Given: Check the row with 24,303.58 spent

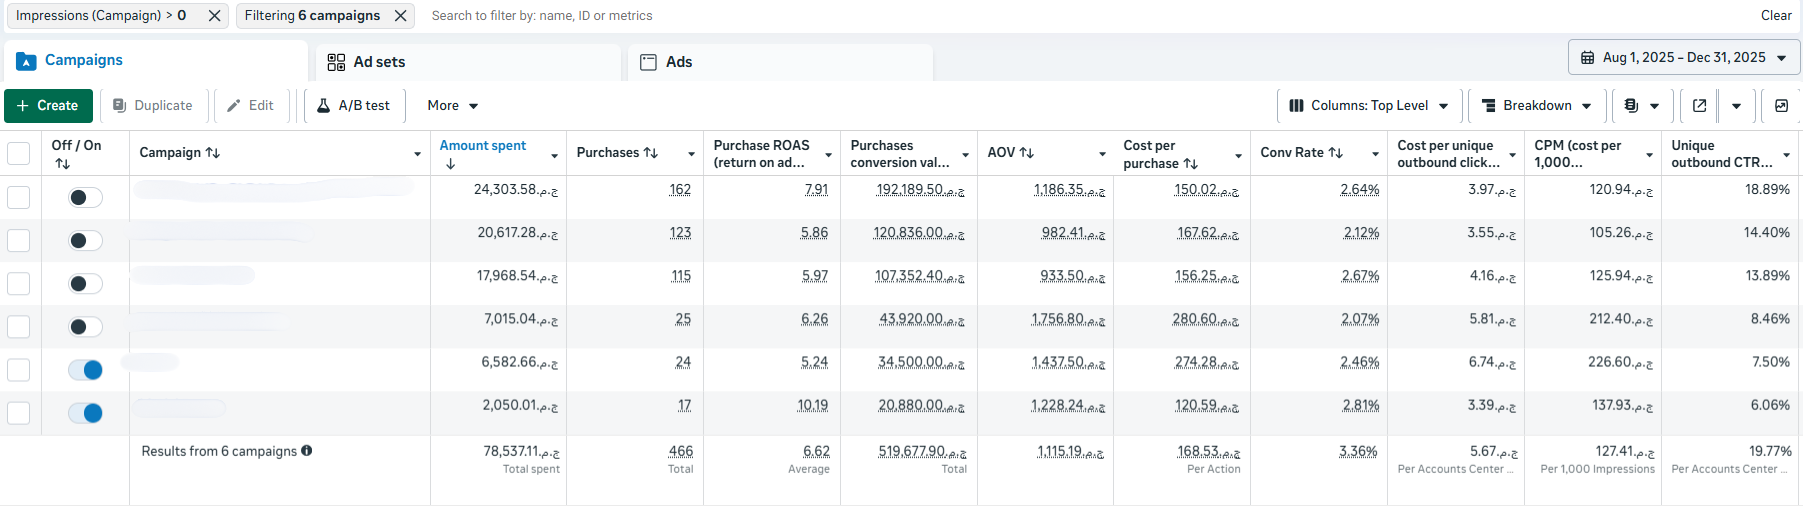Looking at the screenshot, I should pos(18,197).
